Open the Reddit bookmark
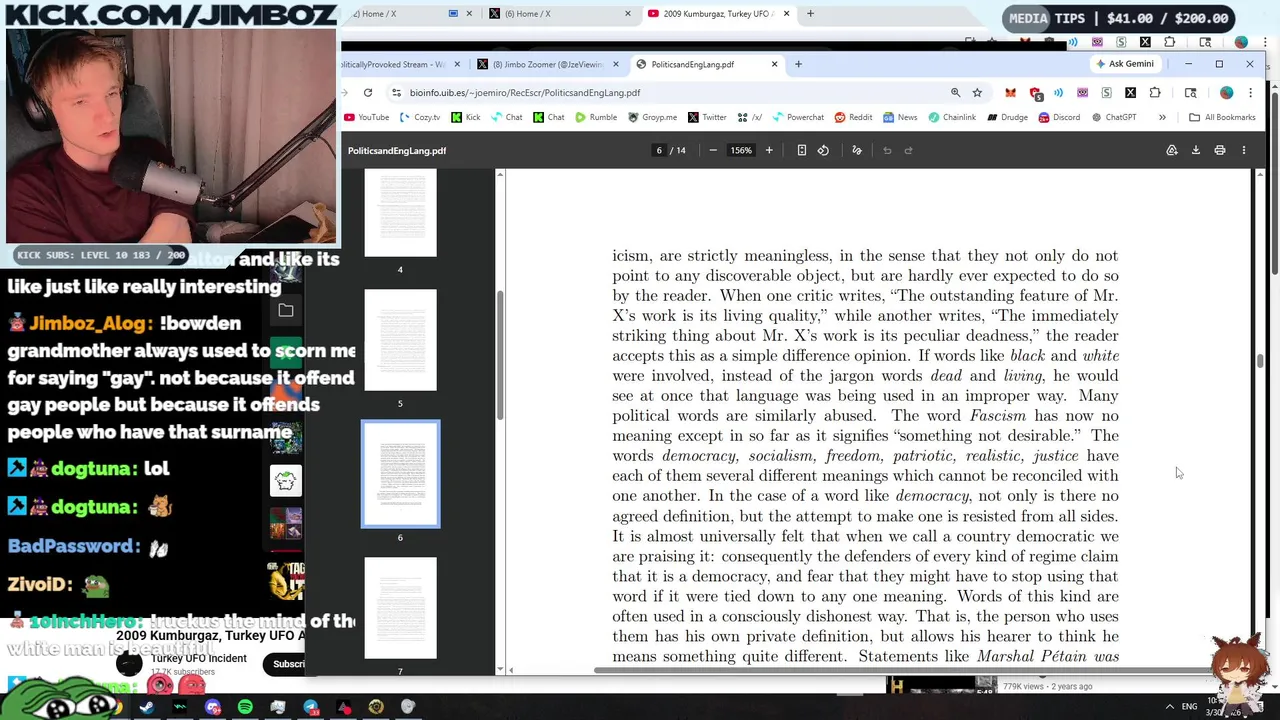This screenshot has width=1280, height=720. 853,117
